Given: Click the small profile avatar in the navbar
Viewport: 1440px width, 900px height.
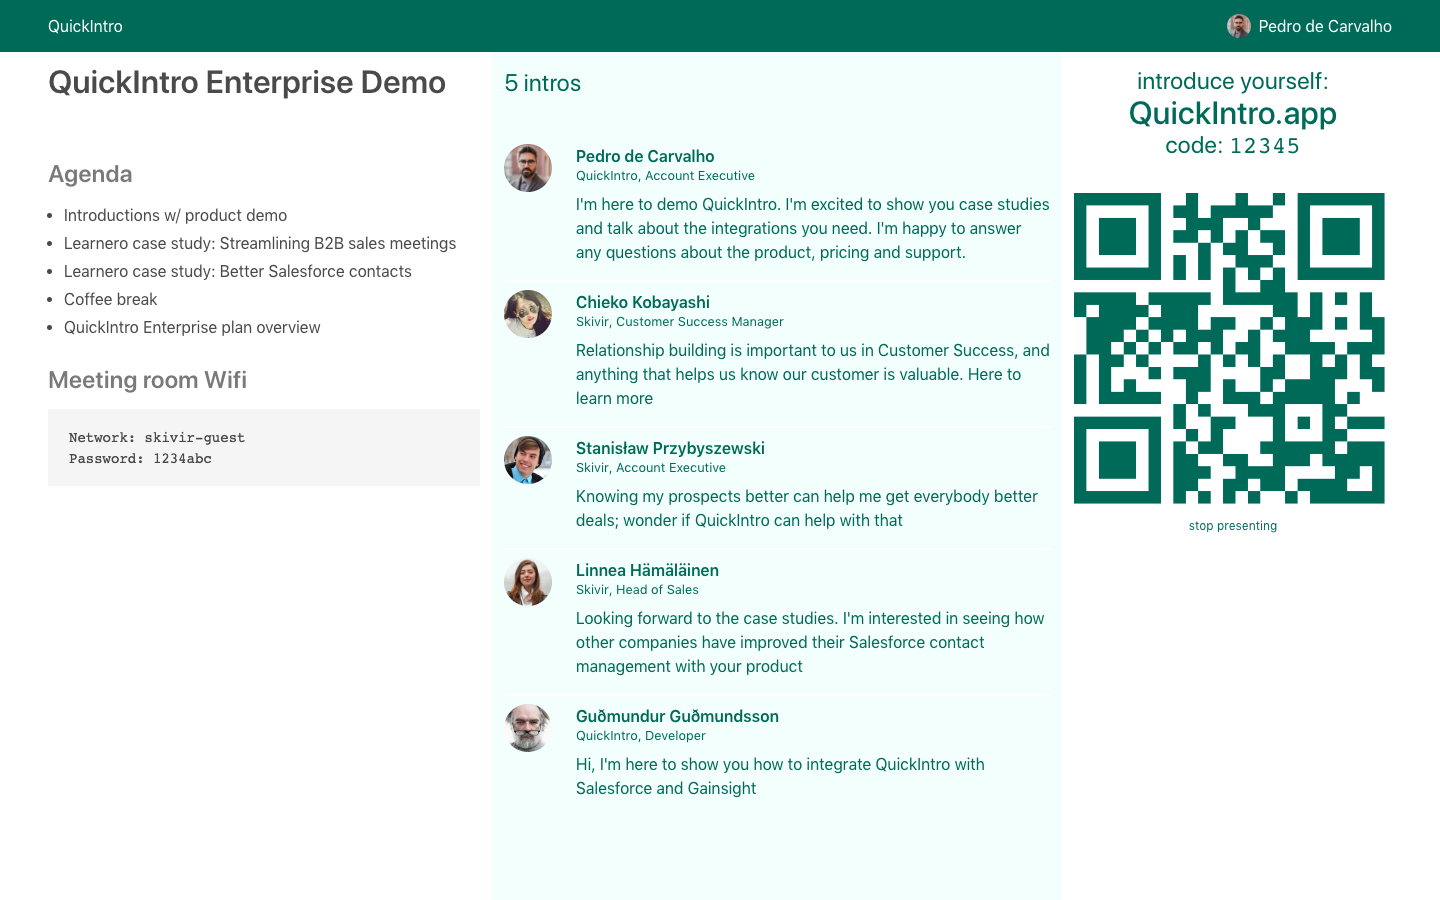Looking at the screenshot, I should pos(1239,26).
